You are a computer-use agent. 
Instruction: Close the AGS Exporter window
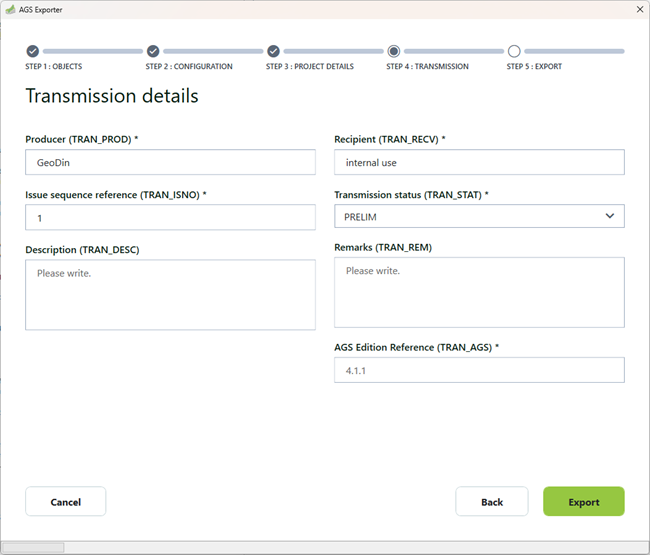639,8
